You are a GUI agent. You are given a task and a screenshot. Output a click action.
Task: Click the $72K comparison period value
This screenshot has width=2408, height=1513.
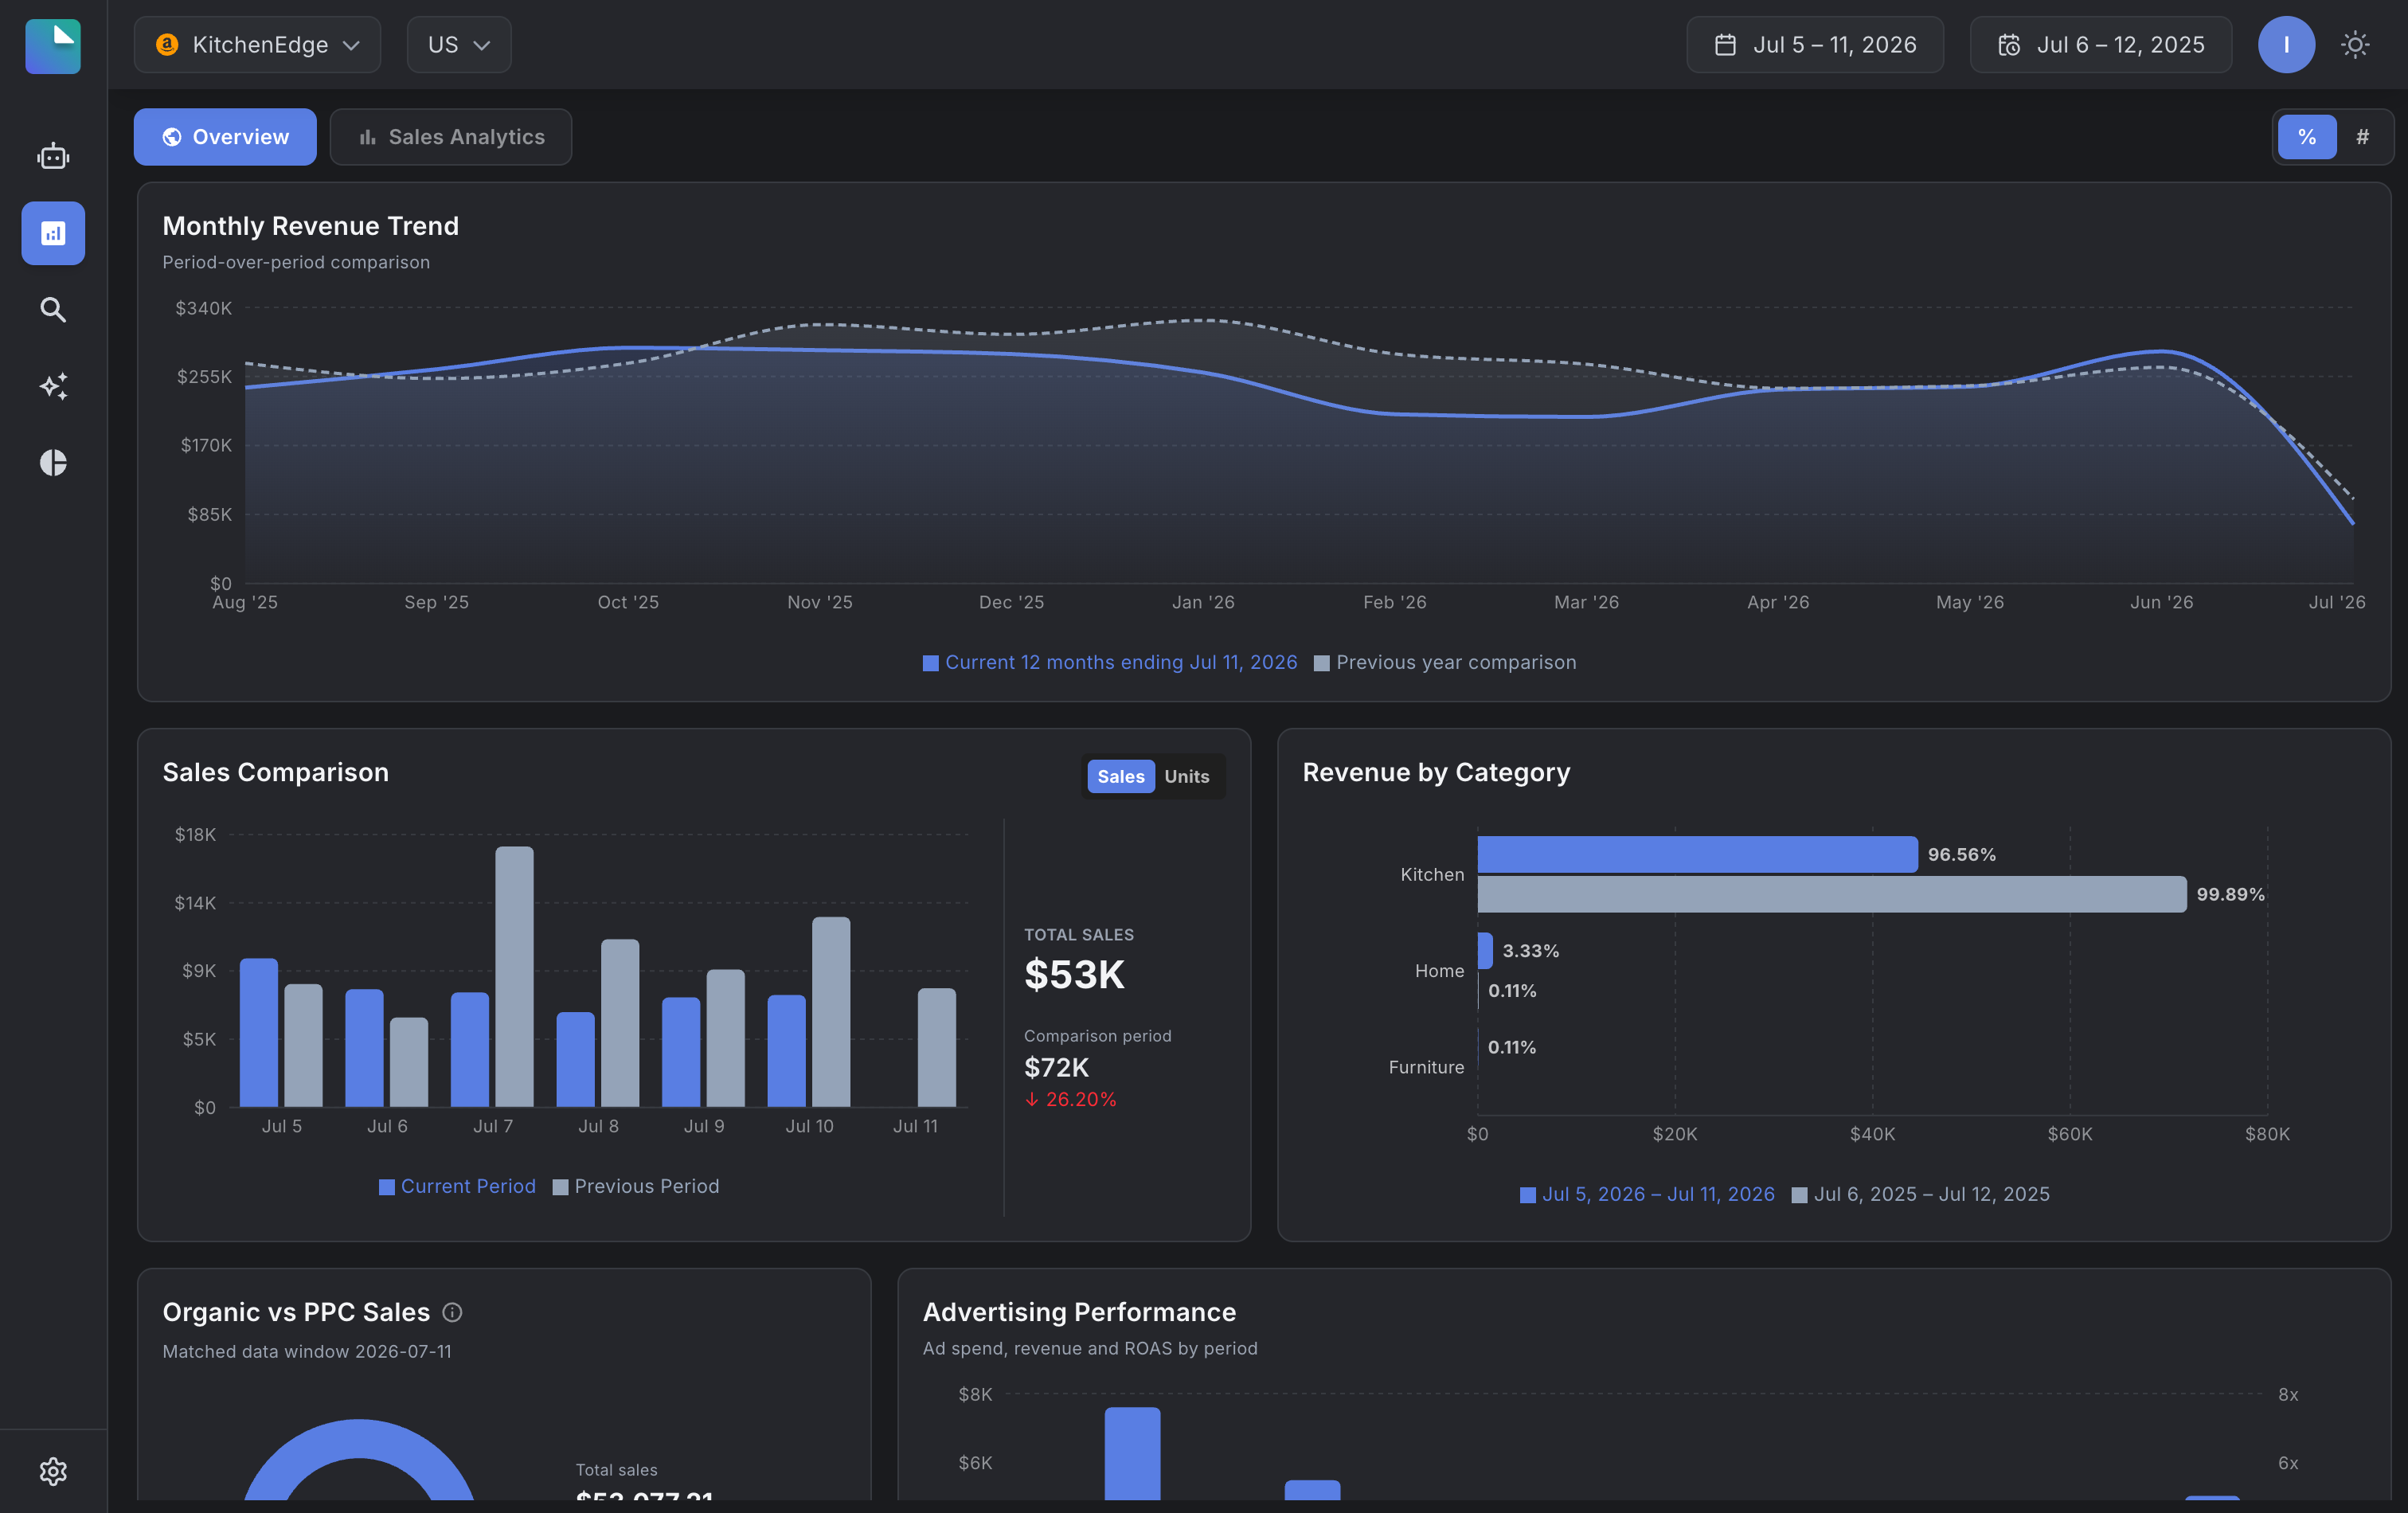tap(1056, 1068)
